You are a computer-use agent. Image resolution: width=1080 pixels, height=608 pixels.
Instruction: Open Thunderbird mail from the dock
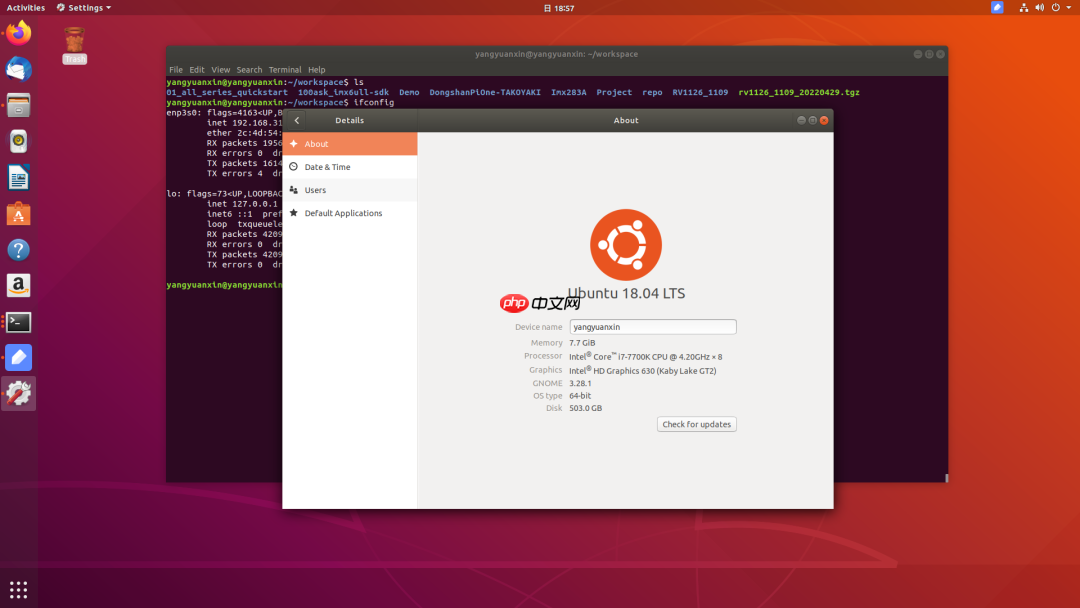pos(18,68)
